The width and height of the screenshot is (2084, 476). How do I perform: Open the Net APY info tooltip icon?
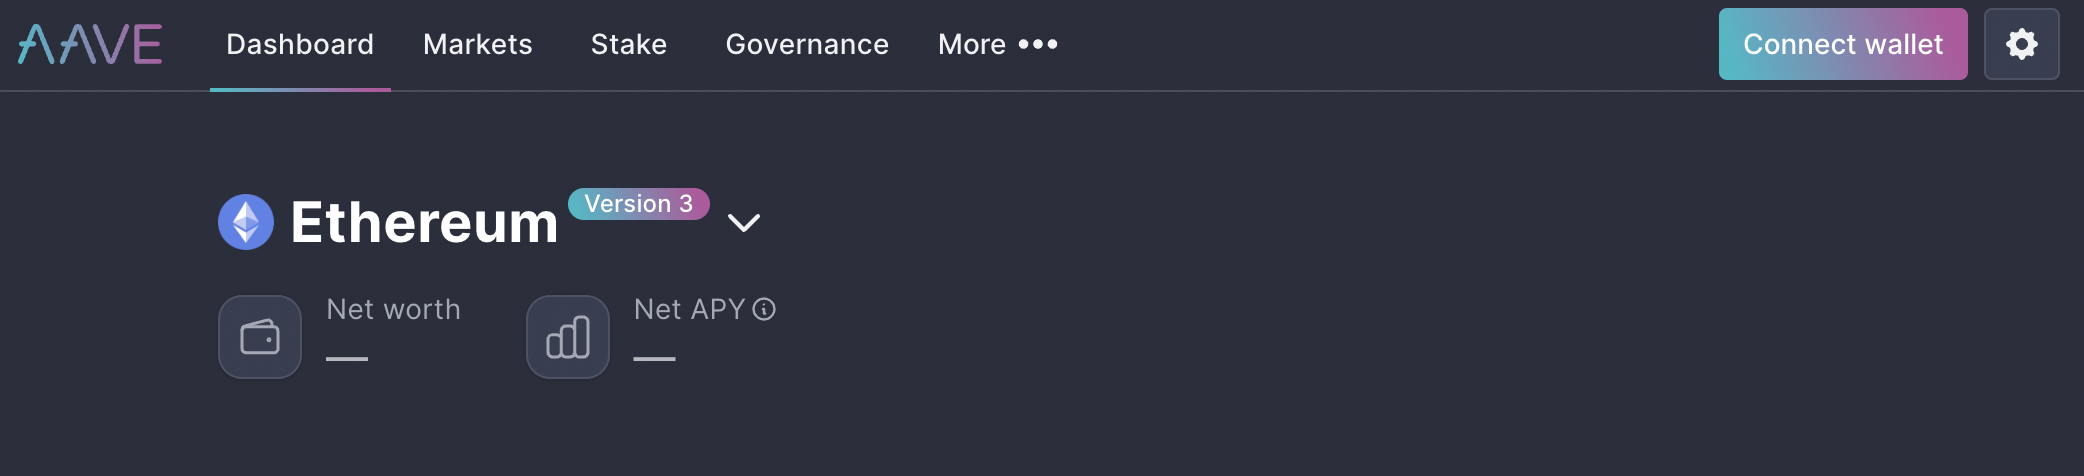tap(764, 309)
